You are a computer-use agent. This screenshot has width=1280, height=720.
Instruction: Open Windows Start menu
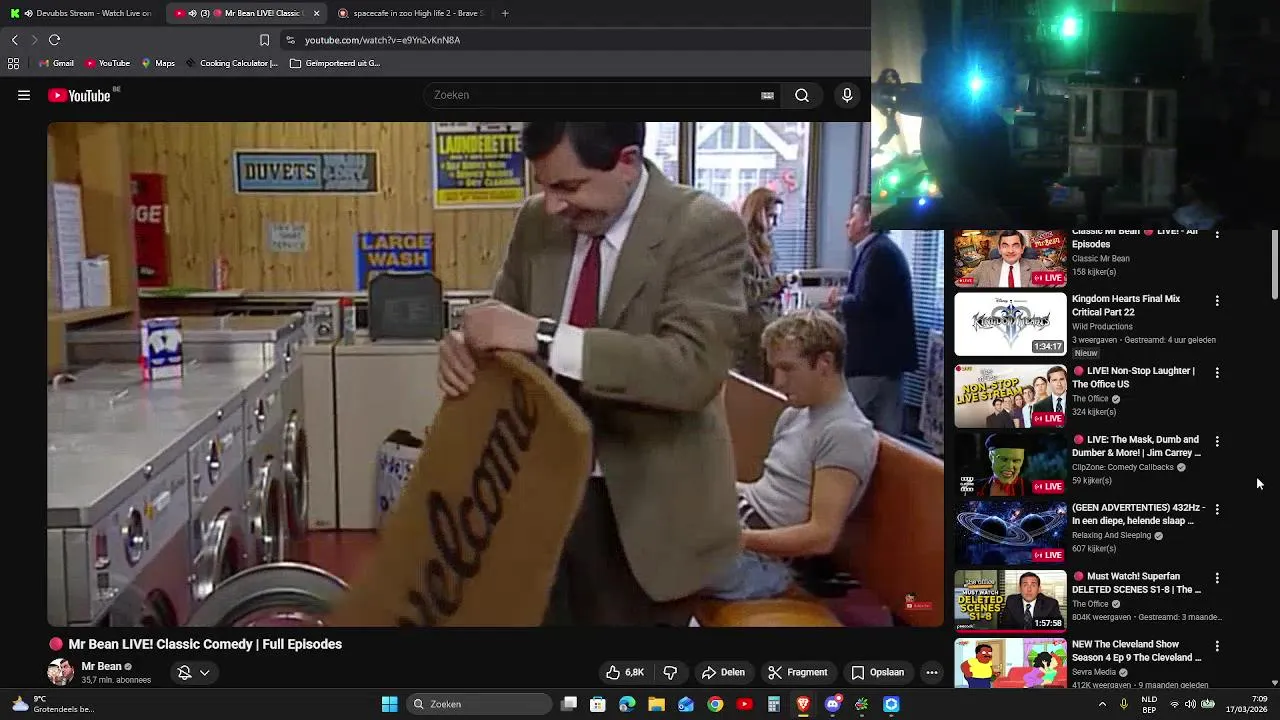point(390,704)
